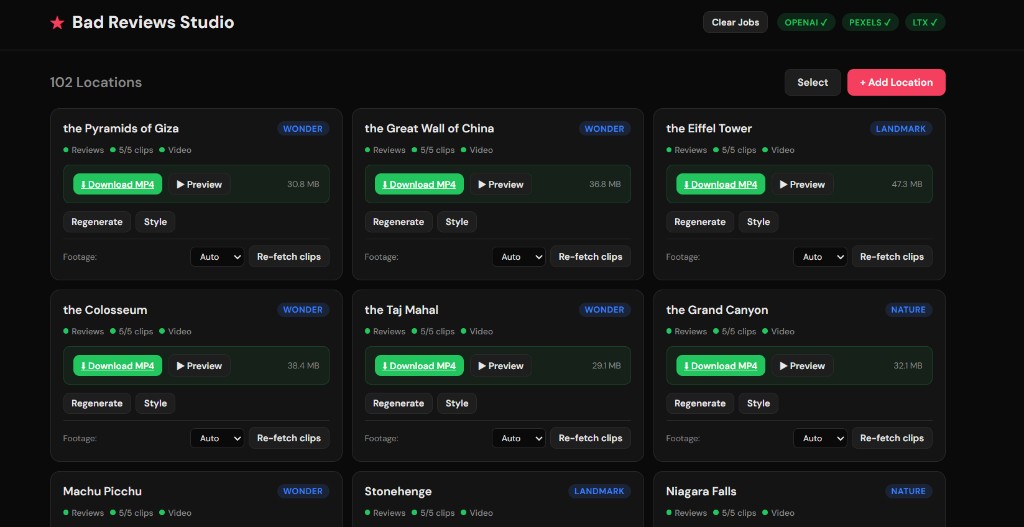Download MP4 for the Colosseum
The width and height of the screenshot is (1024, 527).
click(118, 366)
